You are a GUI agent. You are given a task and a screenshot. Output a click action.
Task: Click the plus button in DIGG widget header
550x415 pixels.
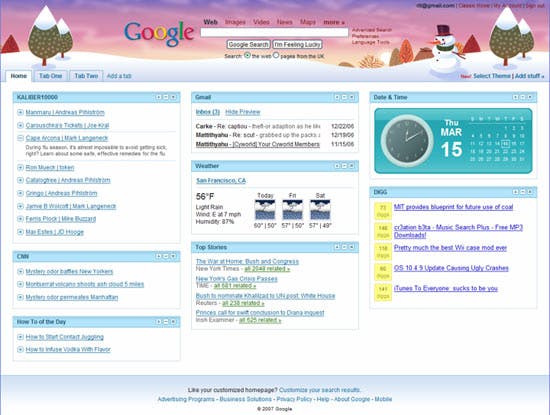coord(515,192)
